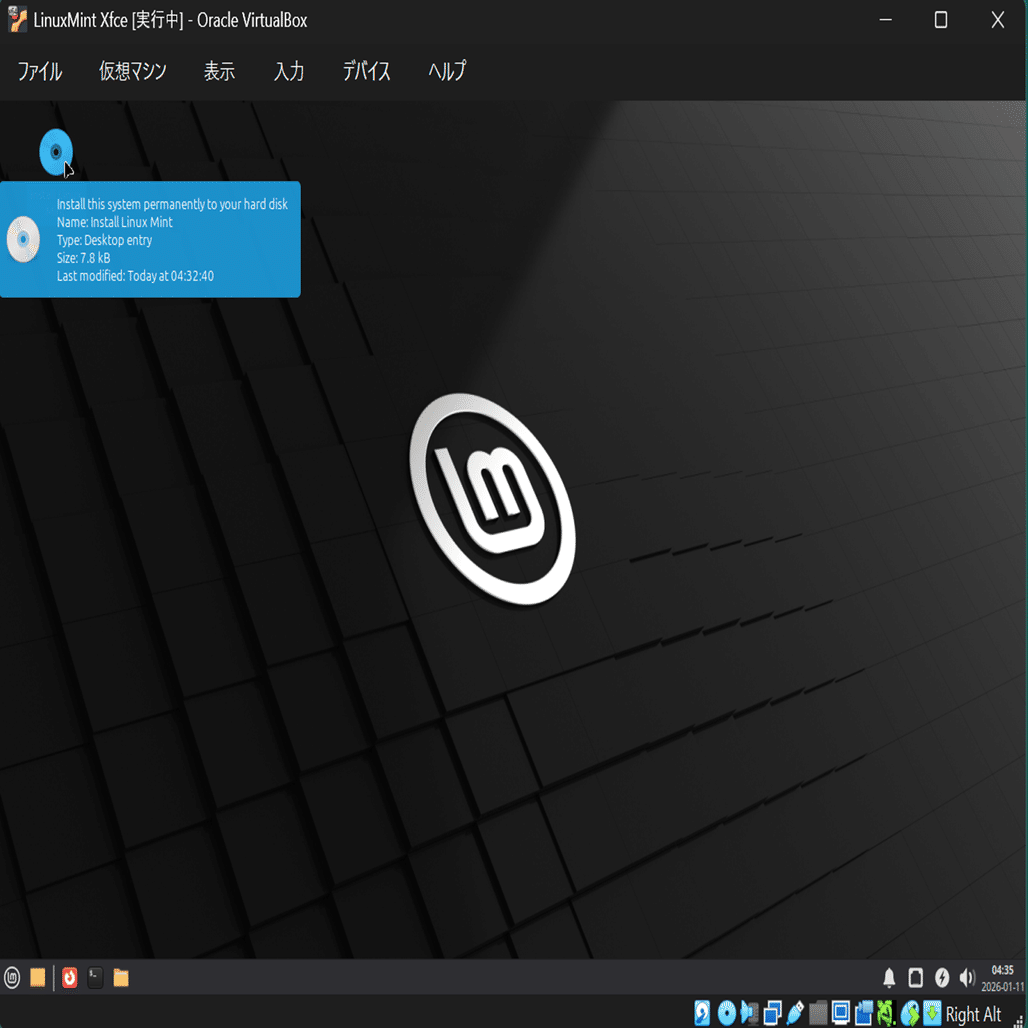Click the display monitor indicator

pyautogui.click(x=840, y=1013)
